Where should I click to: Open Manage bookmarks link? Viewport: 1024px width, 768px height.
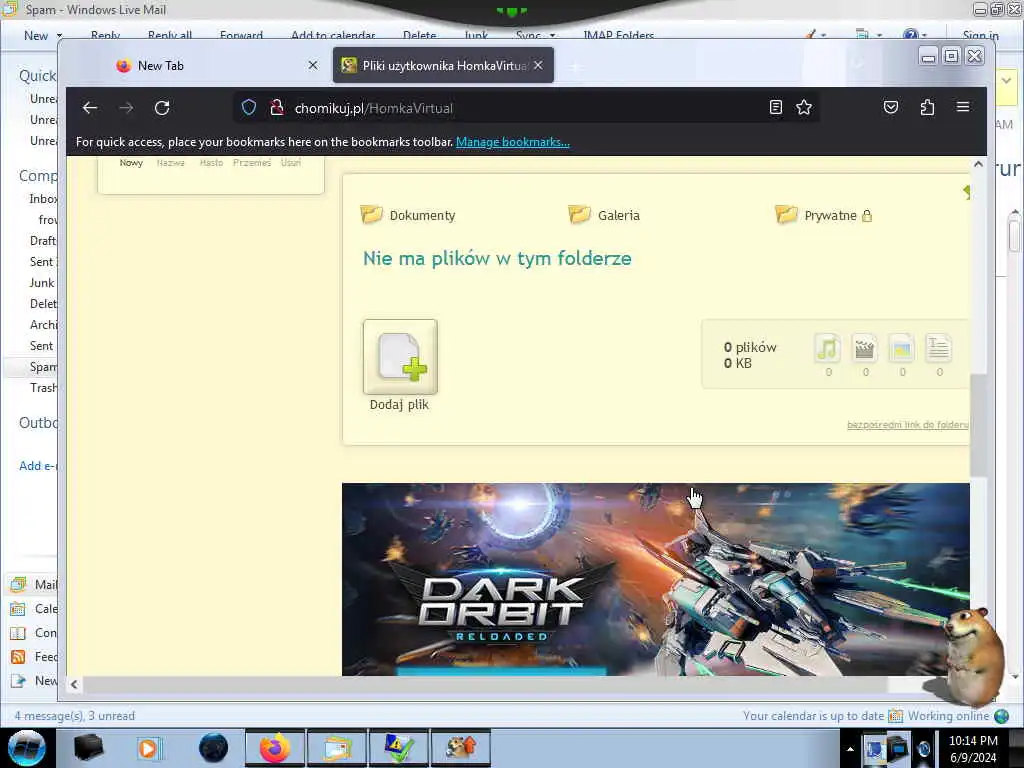coord(513,142)
